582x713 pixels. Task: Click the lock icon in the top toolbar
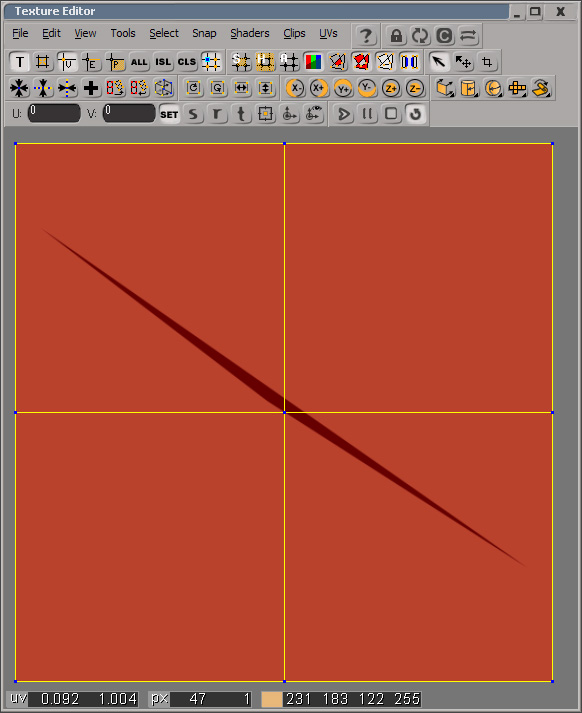point(396,35)
